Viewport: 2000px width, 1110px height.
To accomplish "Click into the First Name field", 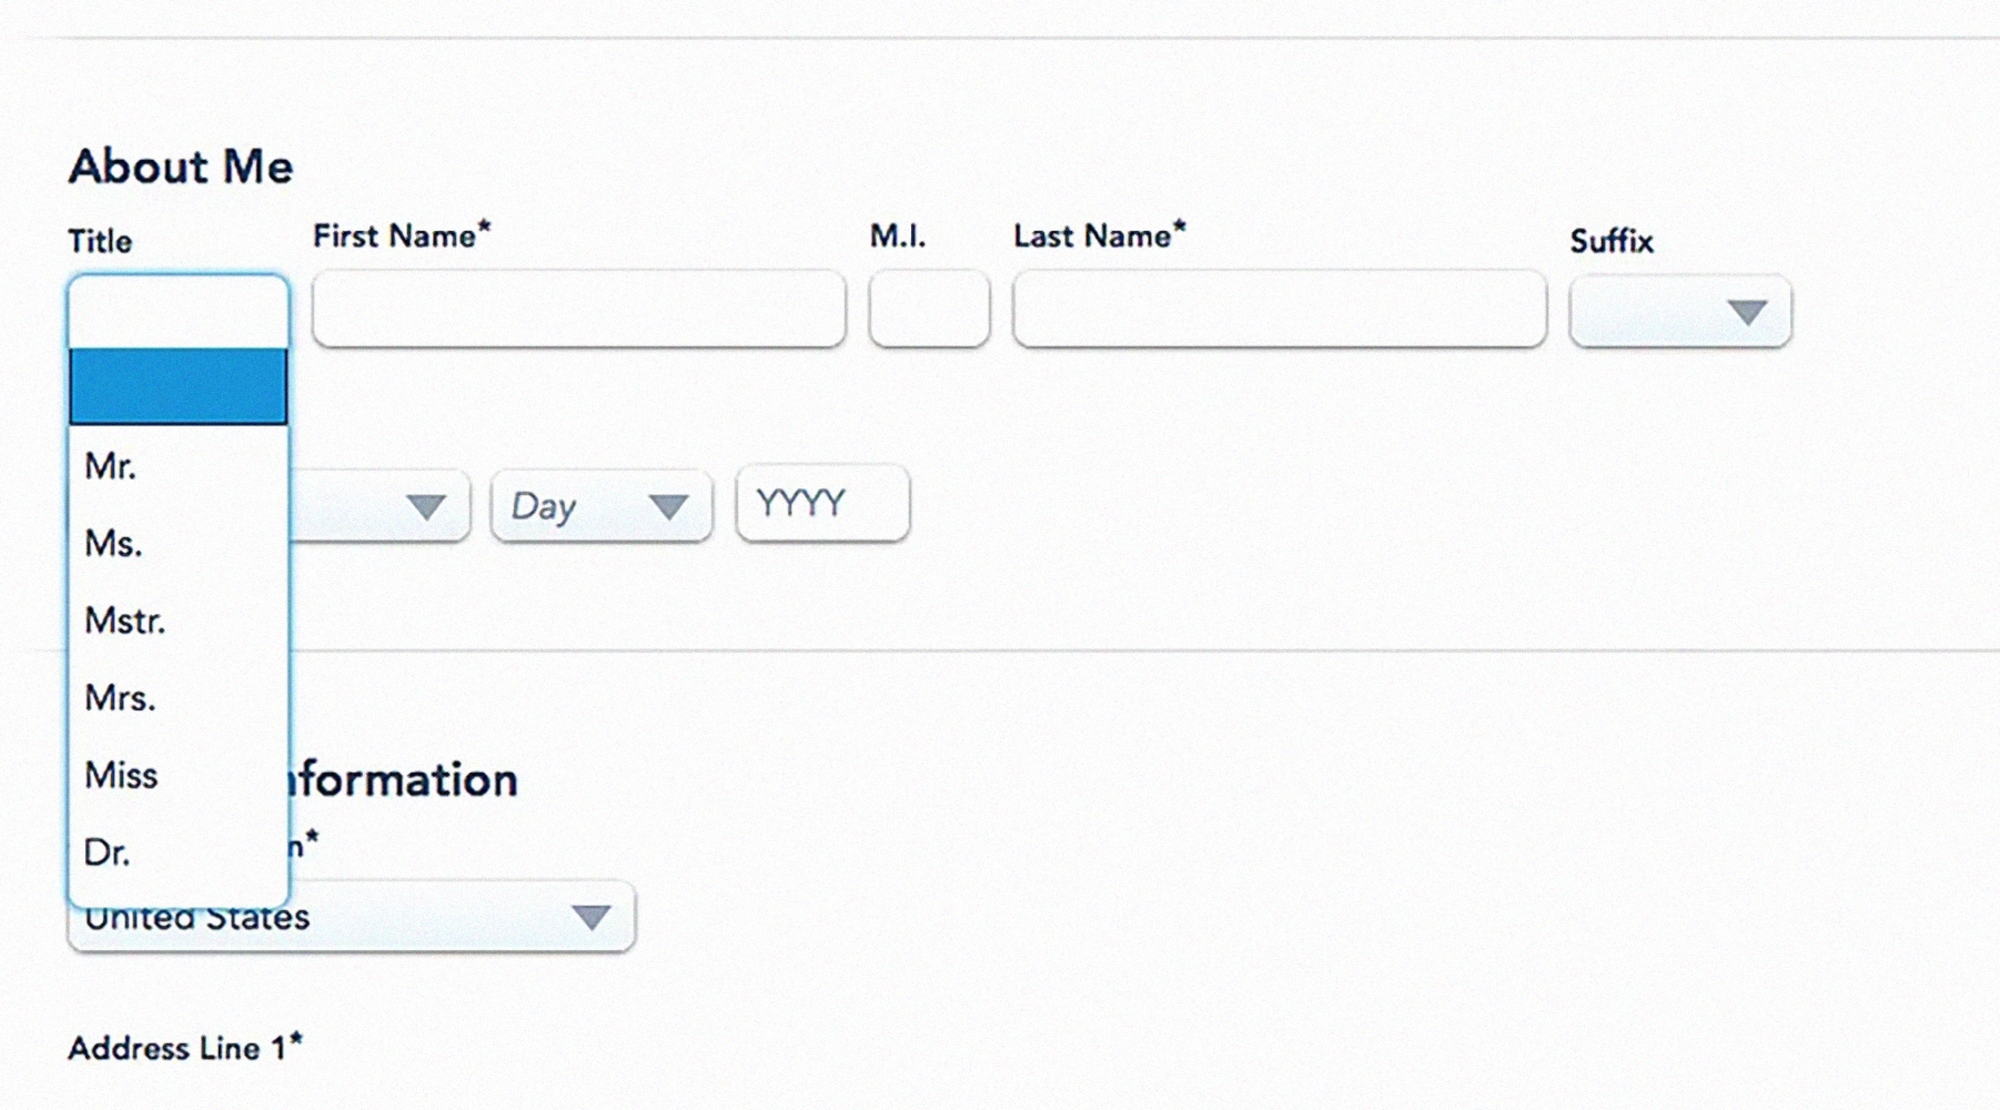I will tap(578, 310).
